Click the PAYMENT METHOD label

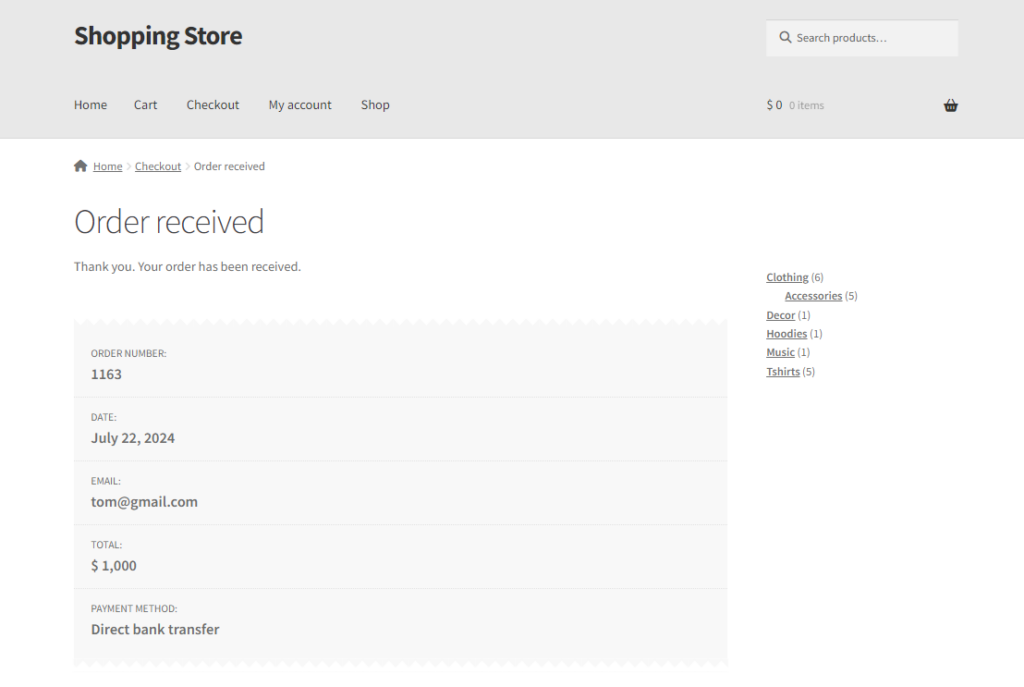pos(134,609)
